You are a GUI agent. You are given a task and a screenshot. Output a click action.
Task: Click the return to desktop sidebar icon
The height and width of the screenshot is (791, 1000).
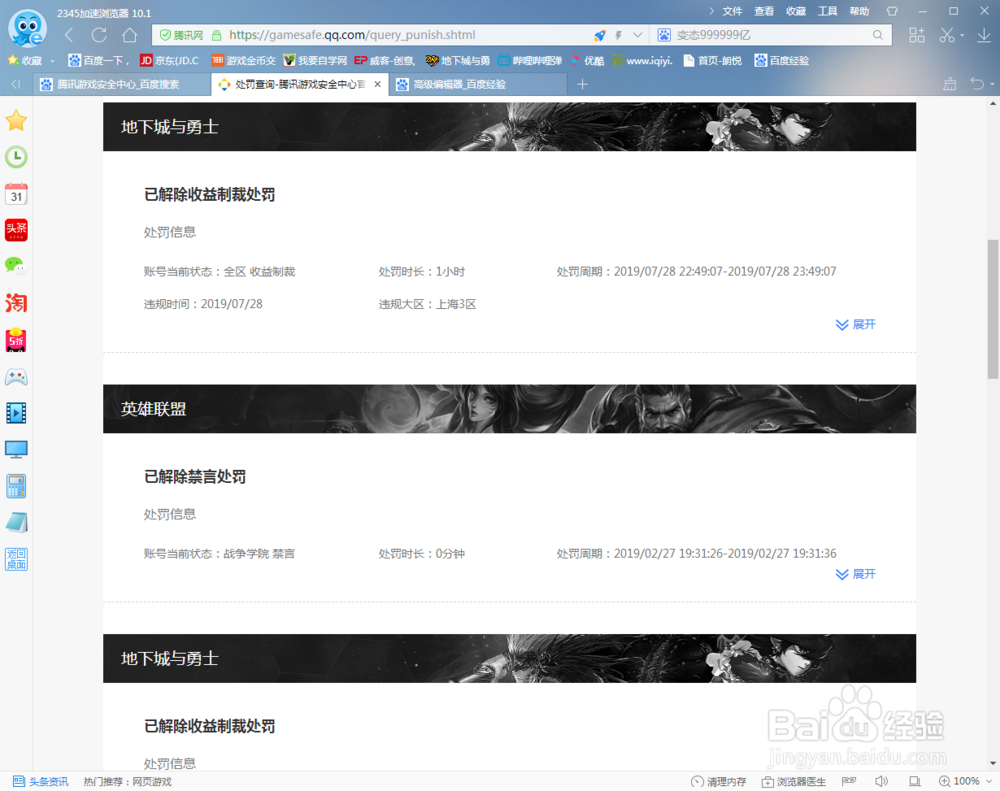(16, 559)
